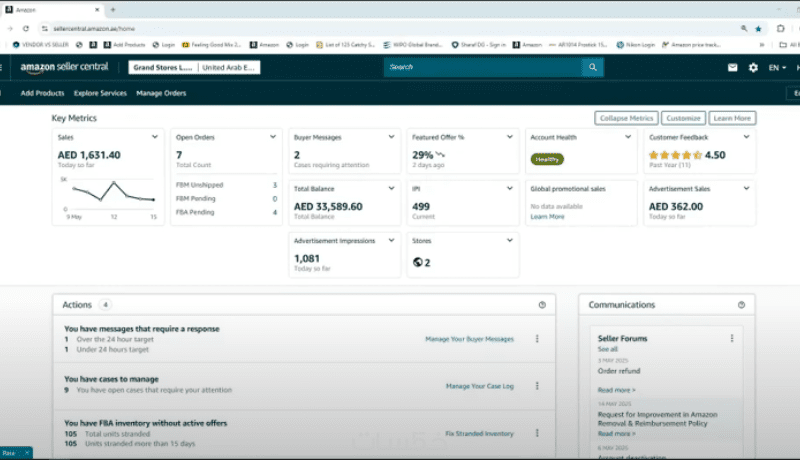Click Read more under Removal & Reimbursement Policy
The height and width of the screenshot is (460, 800).
(x=616, y=434)
